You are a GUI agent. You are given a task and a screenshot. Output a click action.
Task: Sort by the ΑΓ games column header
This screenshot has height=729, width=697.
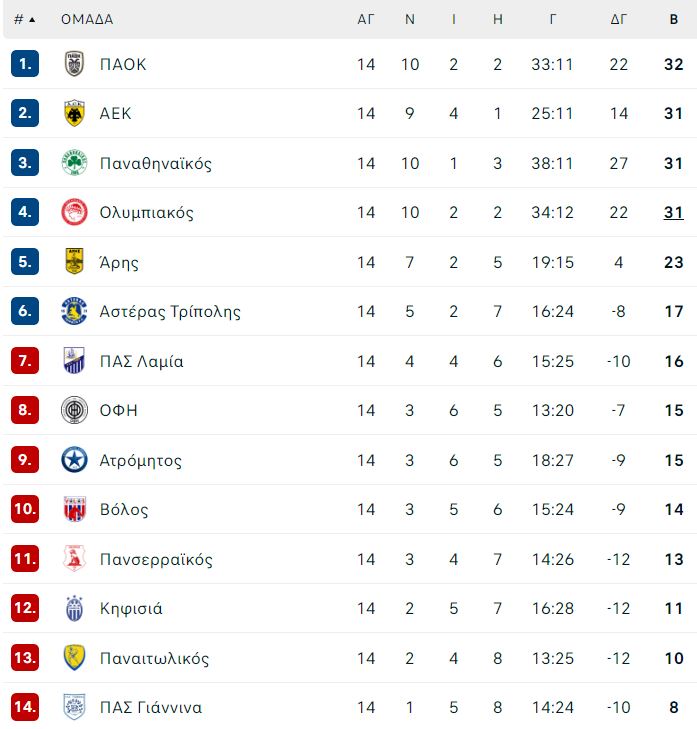(365, 20)
